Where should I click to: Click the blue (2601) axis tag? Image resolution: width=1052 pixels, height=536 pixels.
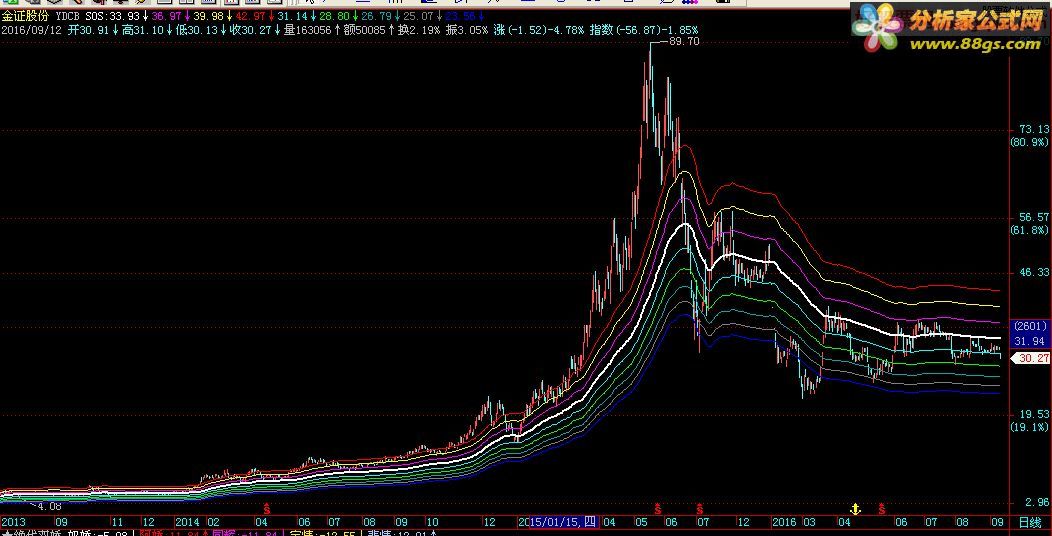click(x=1030, y=326)
